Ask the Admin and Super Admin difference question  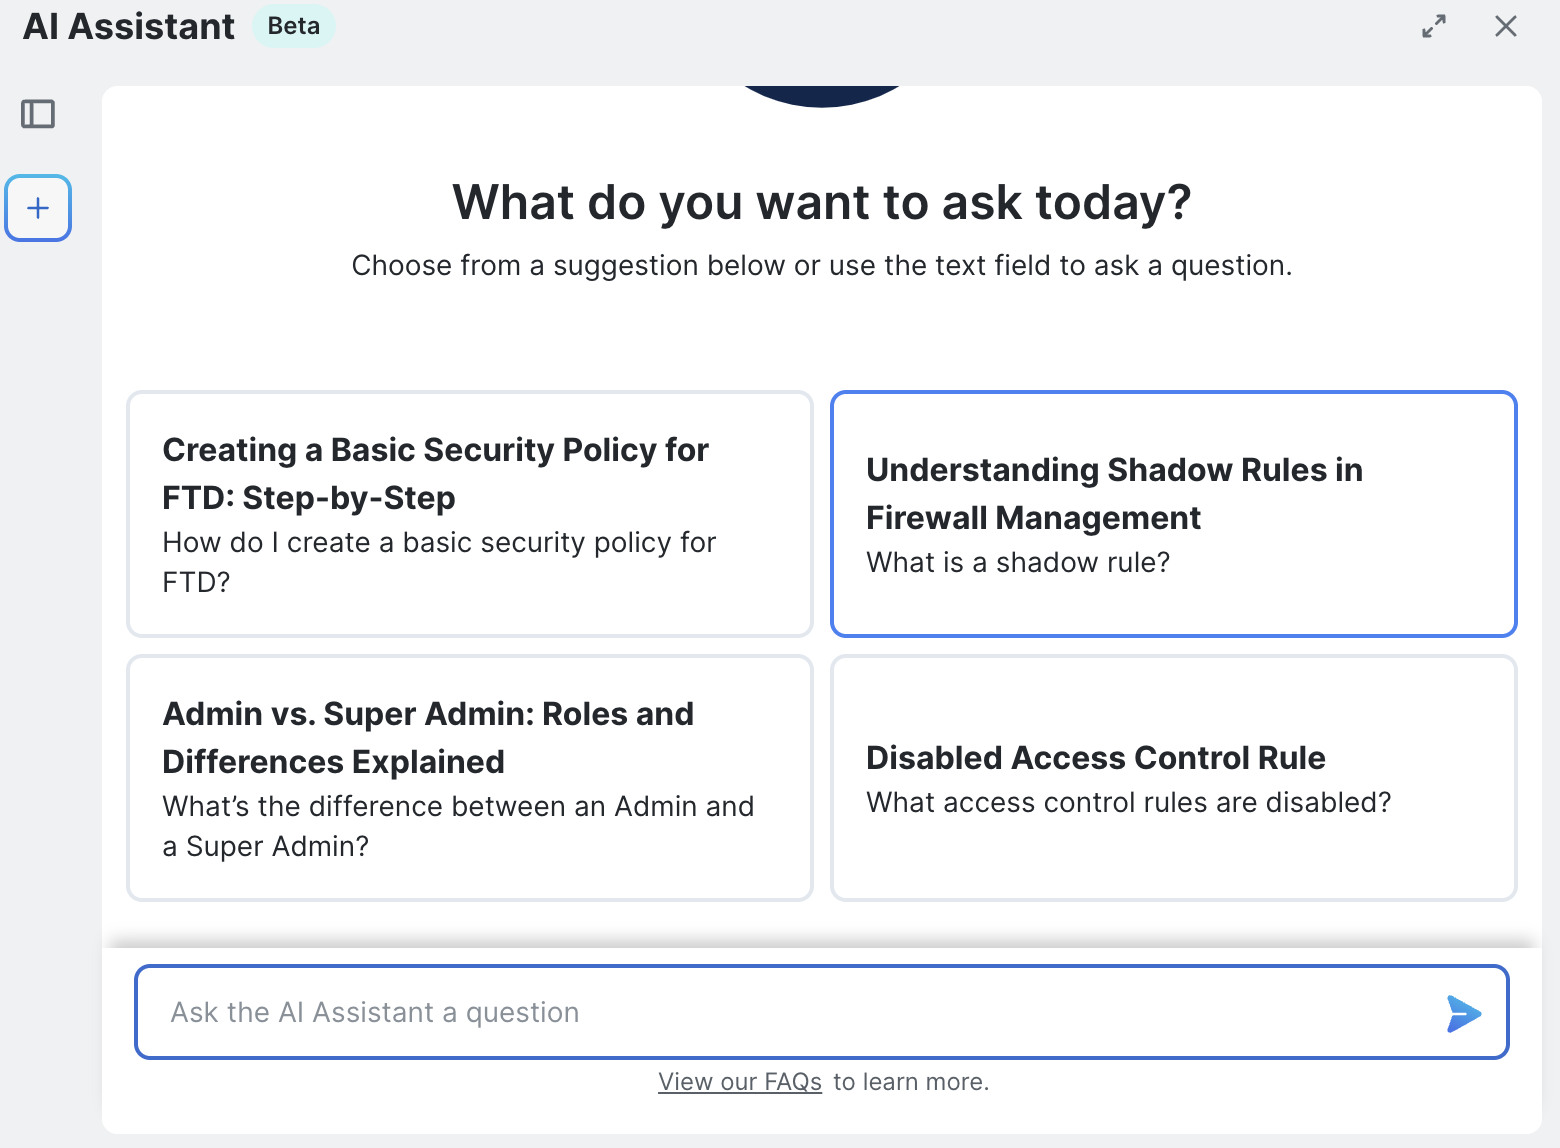(458, 825)
